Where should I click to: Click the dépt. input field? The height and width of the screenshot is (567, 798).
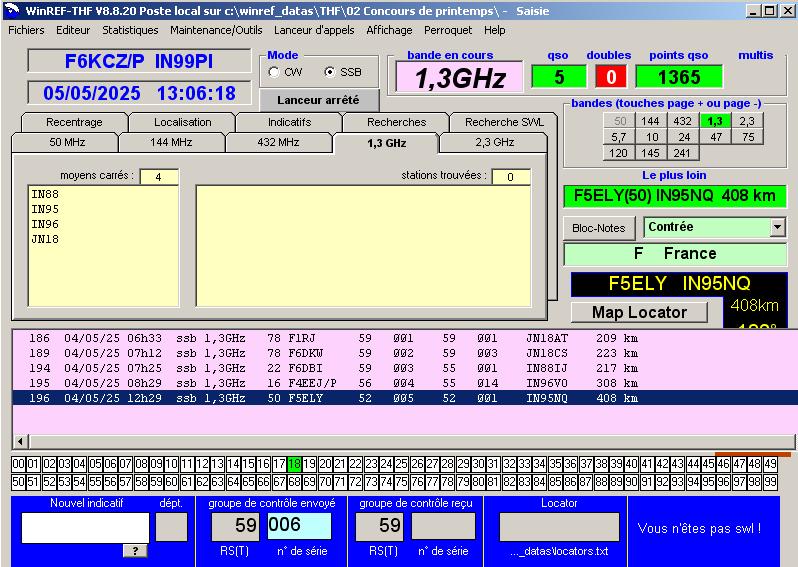pyautogui.click(x=172, y=527)
